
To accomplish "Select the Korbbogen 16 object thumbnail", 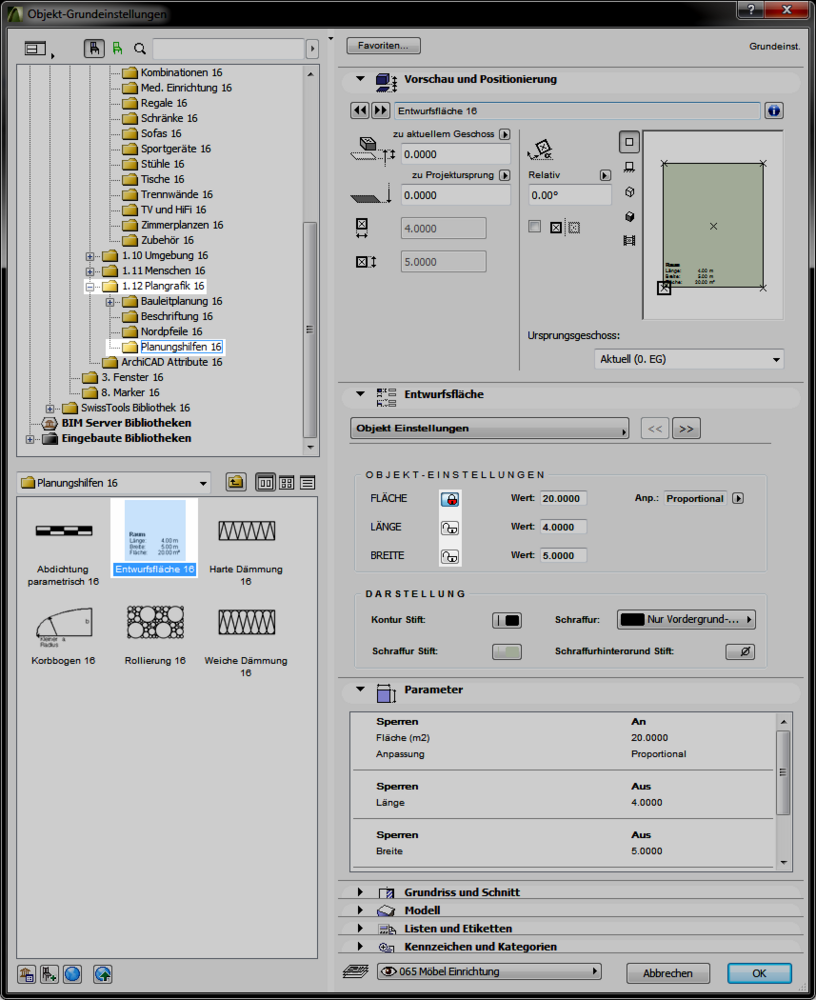I will tap(63, 635).
